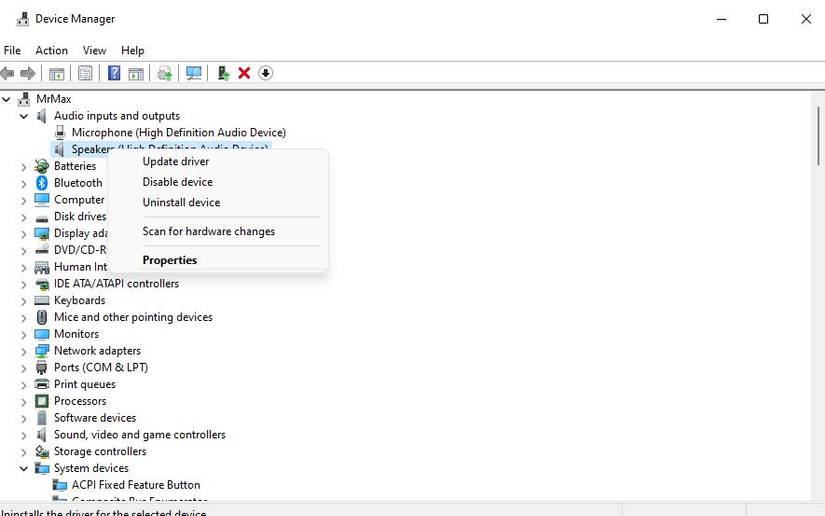Click the Storage controllers icon
The image size is (825, 516).
(42, 452)
